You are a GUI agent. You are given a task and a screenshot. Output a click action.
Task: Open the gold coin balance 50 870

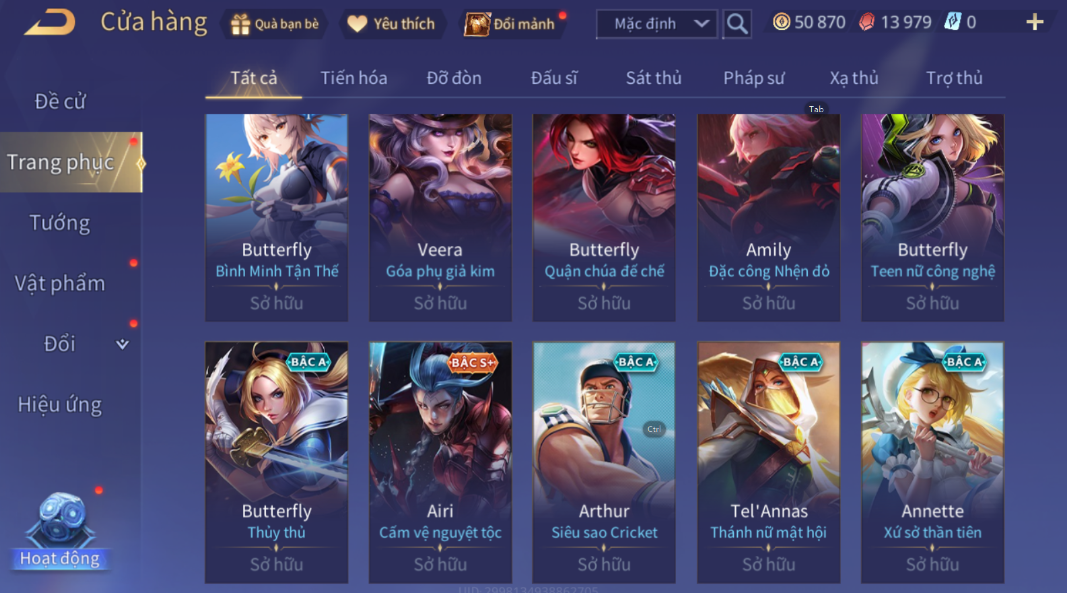pos(809,22)
